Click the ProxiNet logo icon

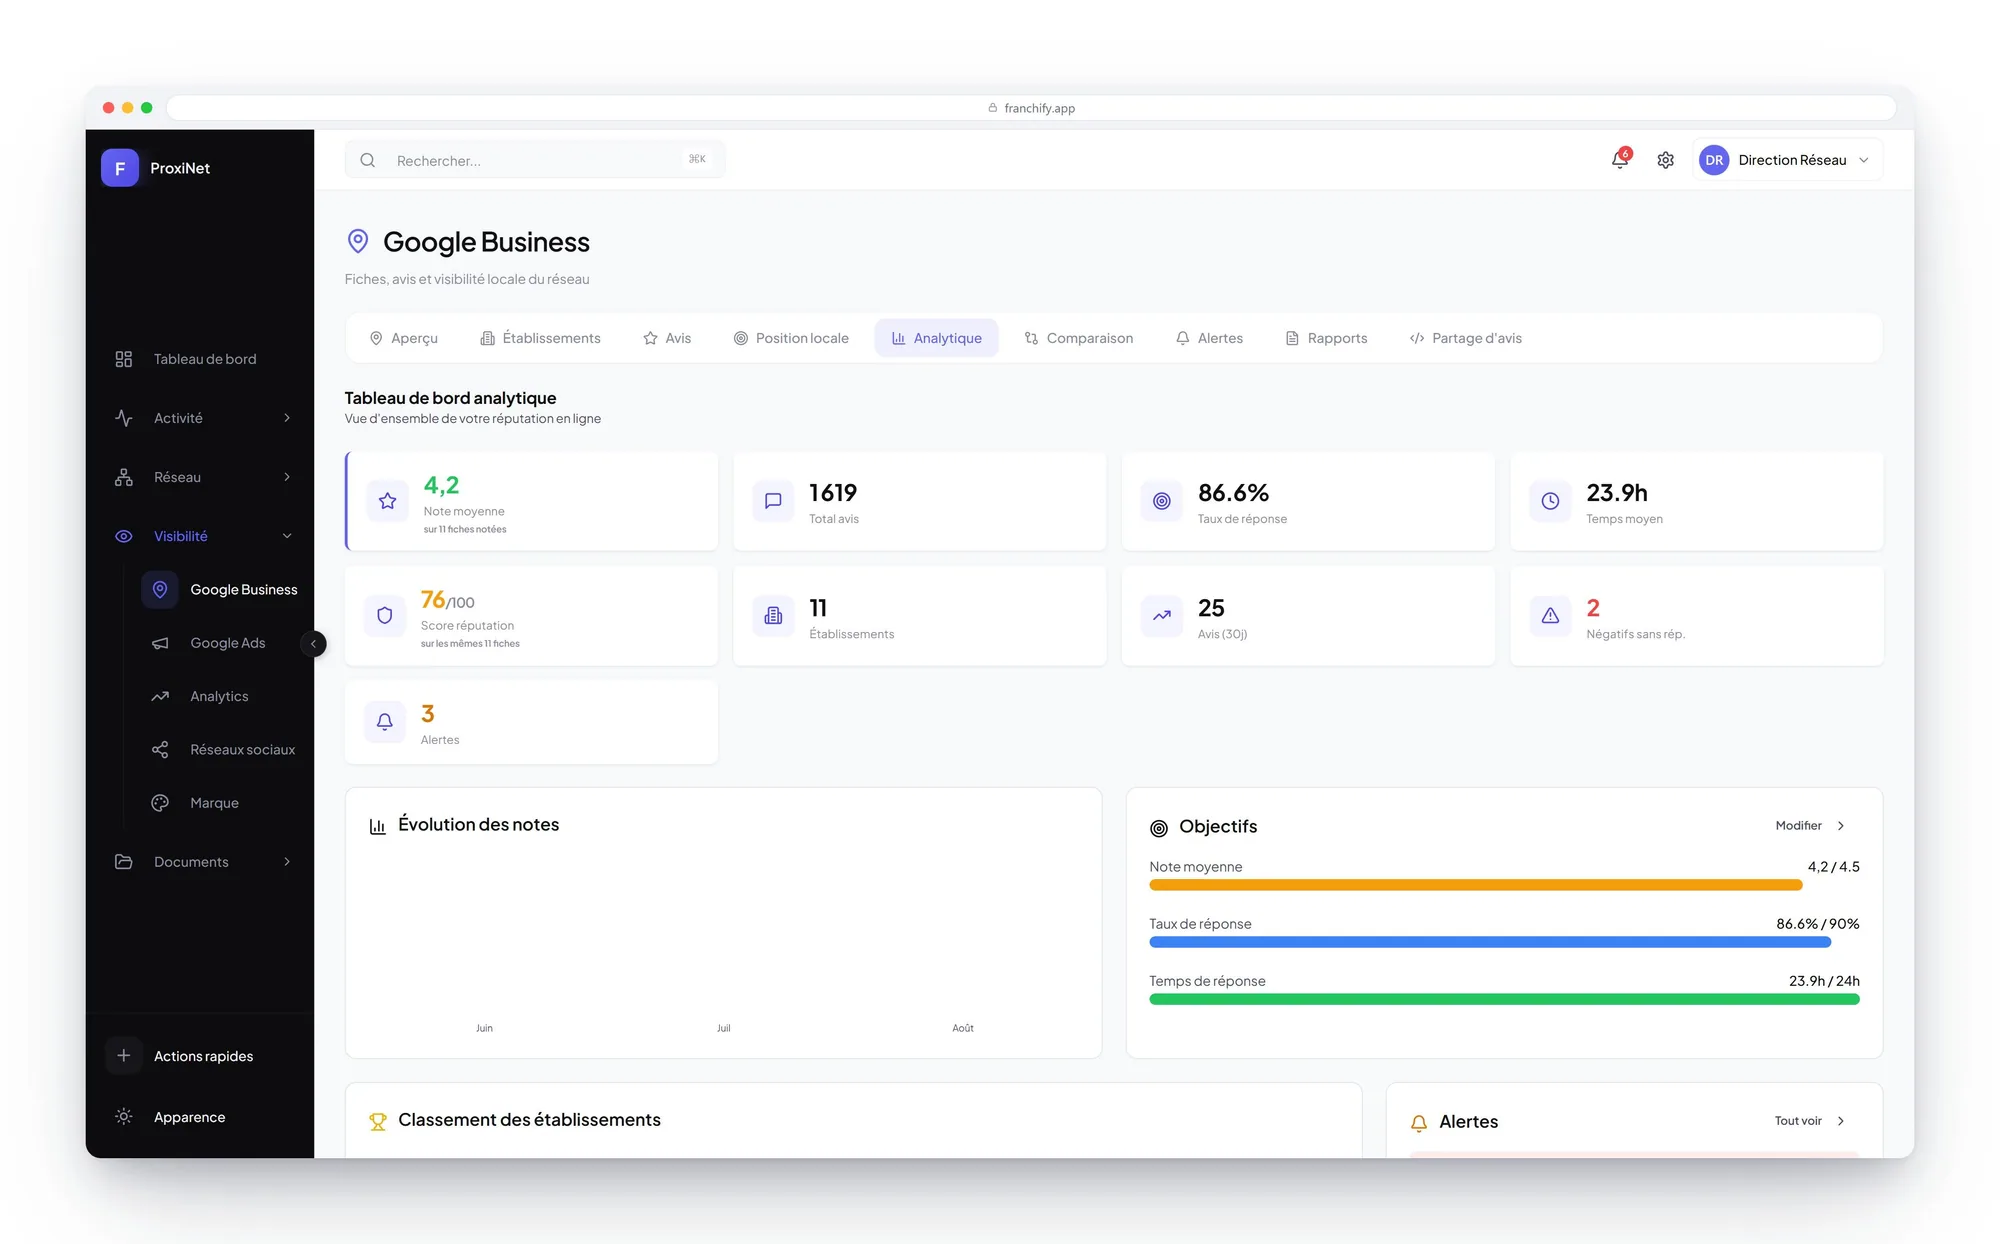pyautogui.click(x=120, y=168)
